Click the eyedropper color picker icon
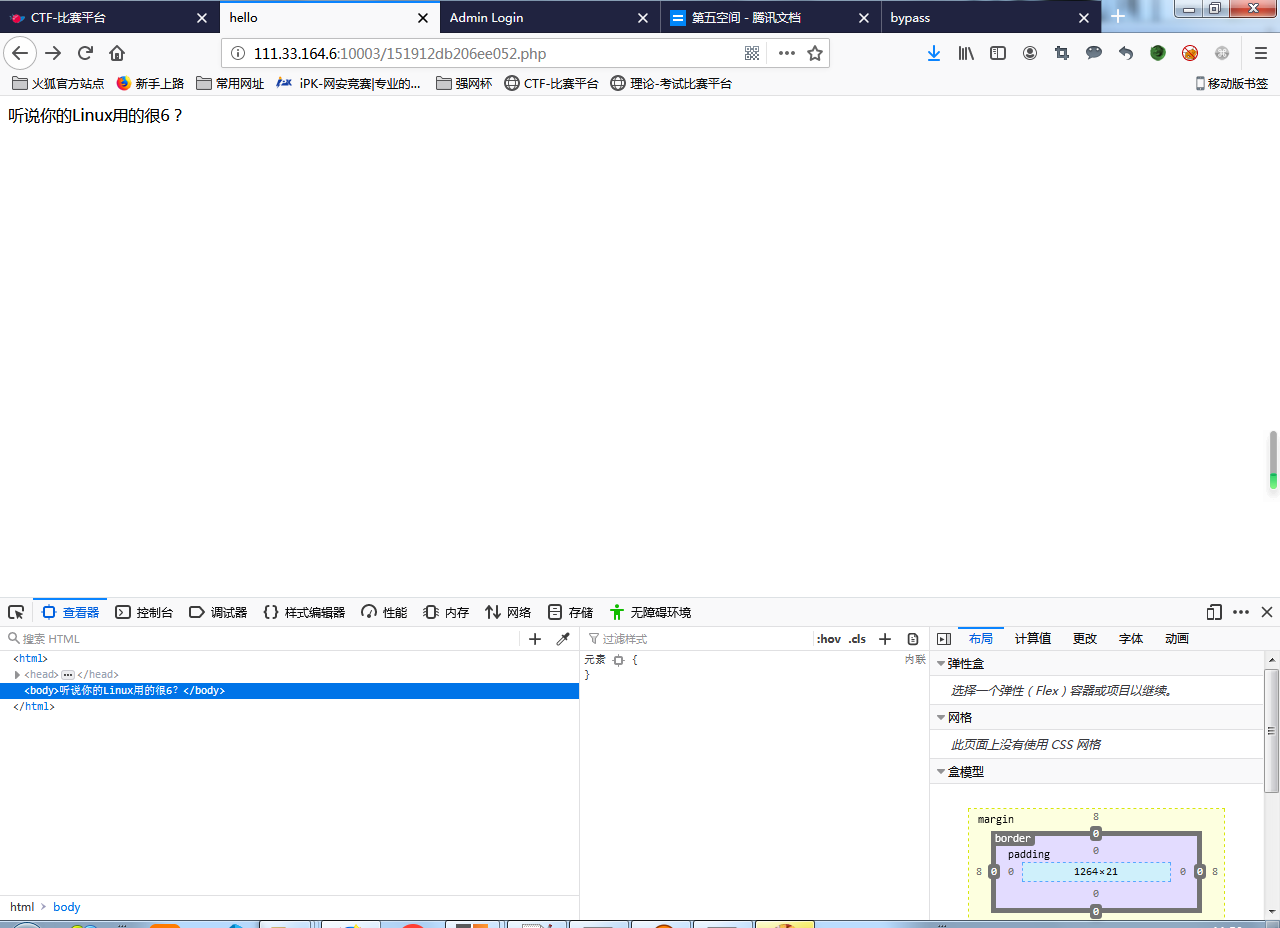The height and width of the screenshot is (928, 1280). click(563, 639)
